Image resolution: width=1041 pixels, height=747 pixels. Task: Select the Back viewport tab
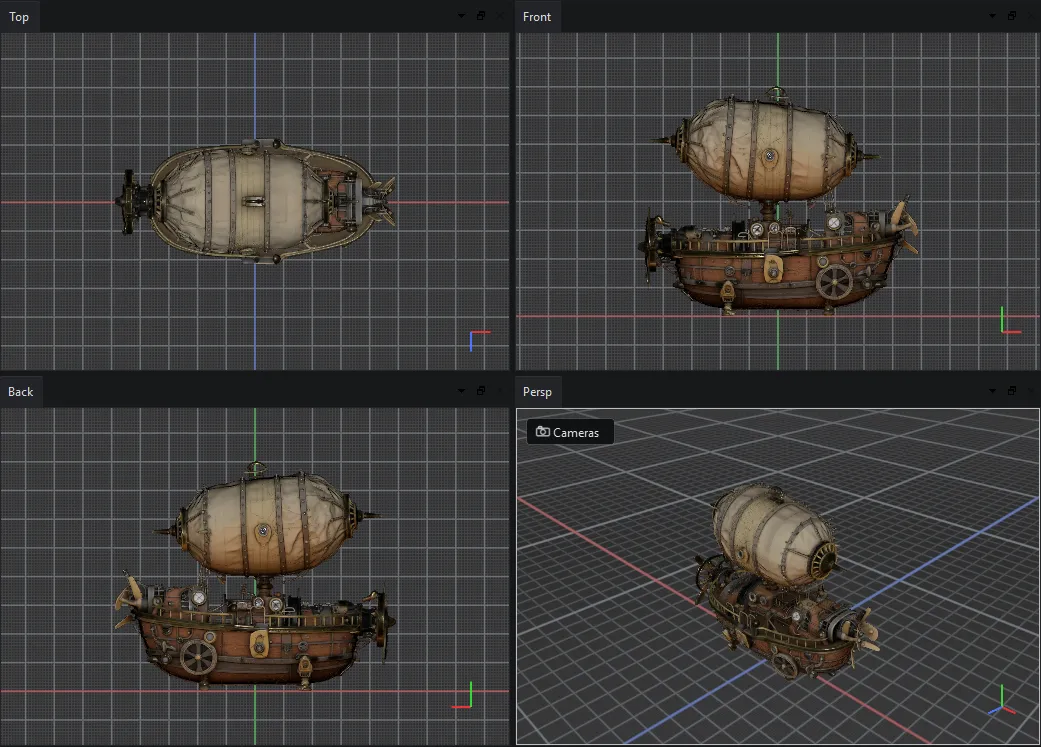pyautogui.click(x=21, y=392)
